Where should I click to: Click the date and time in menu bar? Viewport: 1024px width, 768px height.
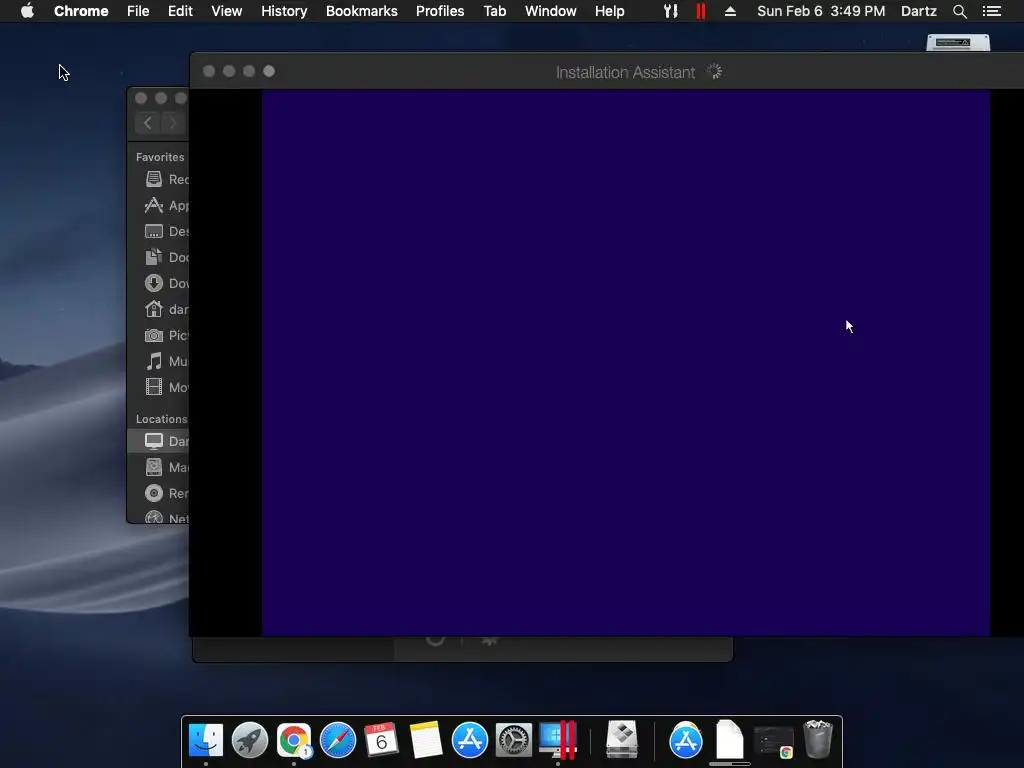tap(821, 11)
